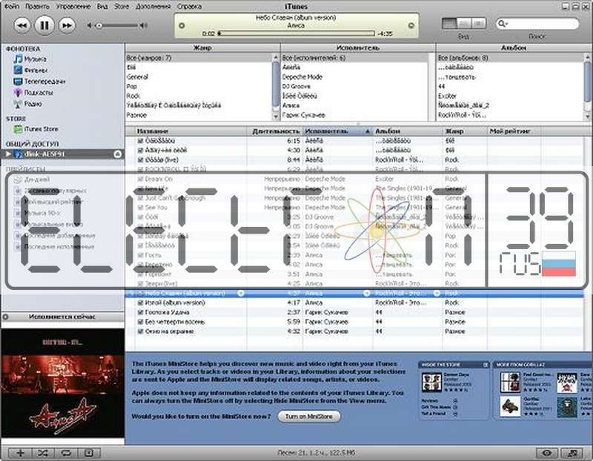Uncheck the (live) track lasting 8:44
The height and width of the screenshot is (461, 593).
(x=140, y=160)
